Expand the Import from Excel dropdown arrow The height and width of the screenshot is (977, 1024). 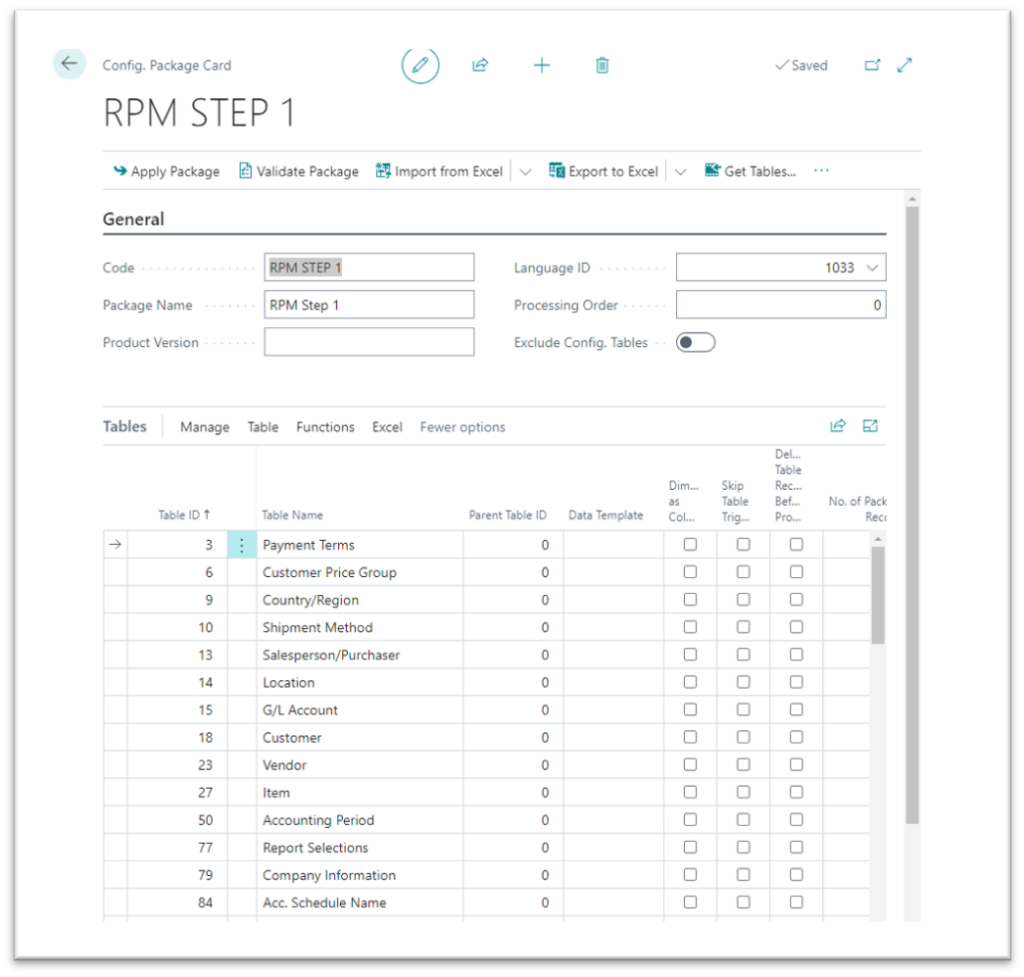click(525, 171)
